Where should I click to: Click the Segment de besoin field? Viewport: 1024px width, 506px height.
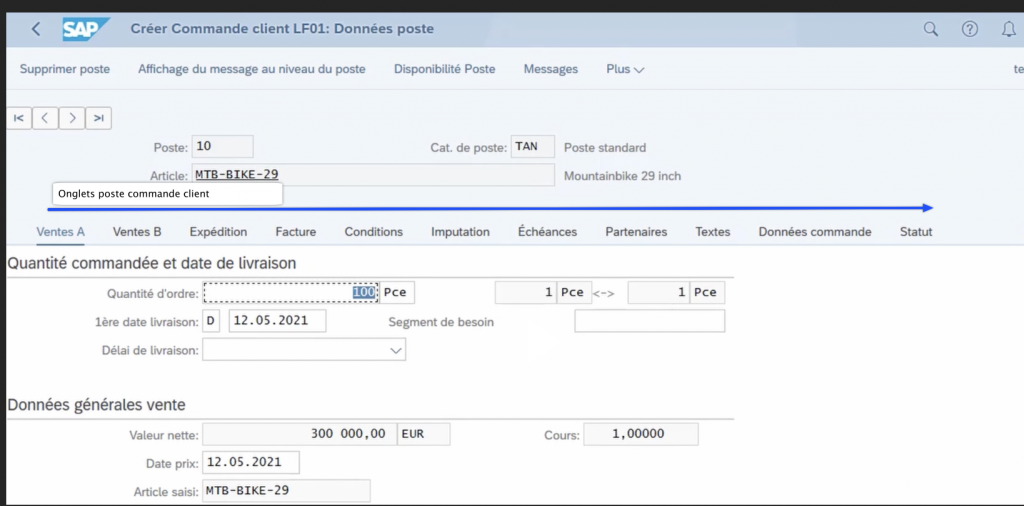point(649,321)
